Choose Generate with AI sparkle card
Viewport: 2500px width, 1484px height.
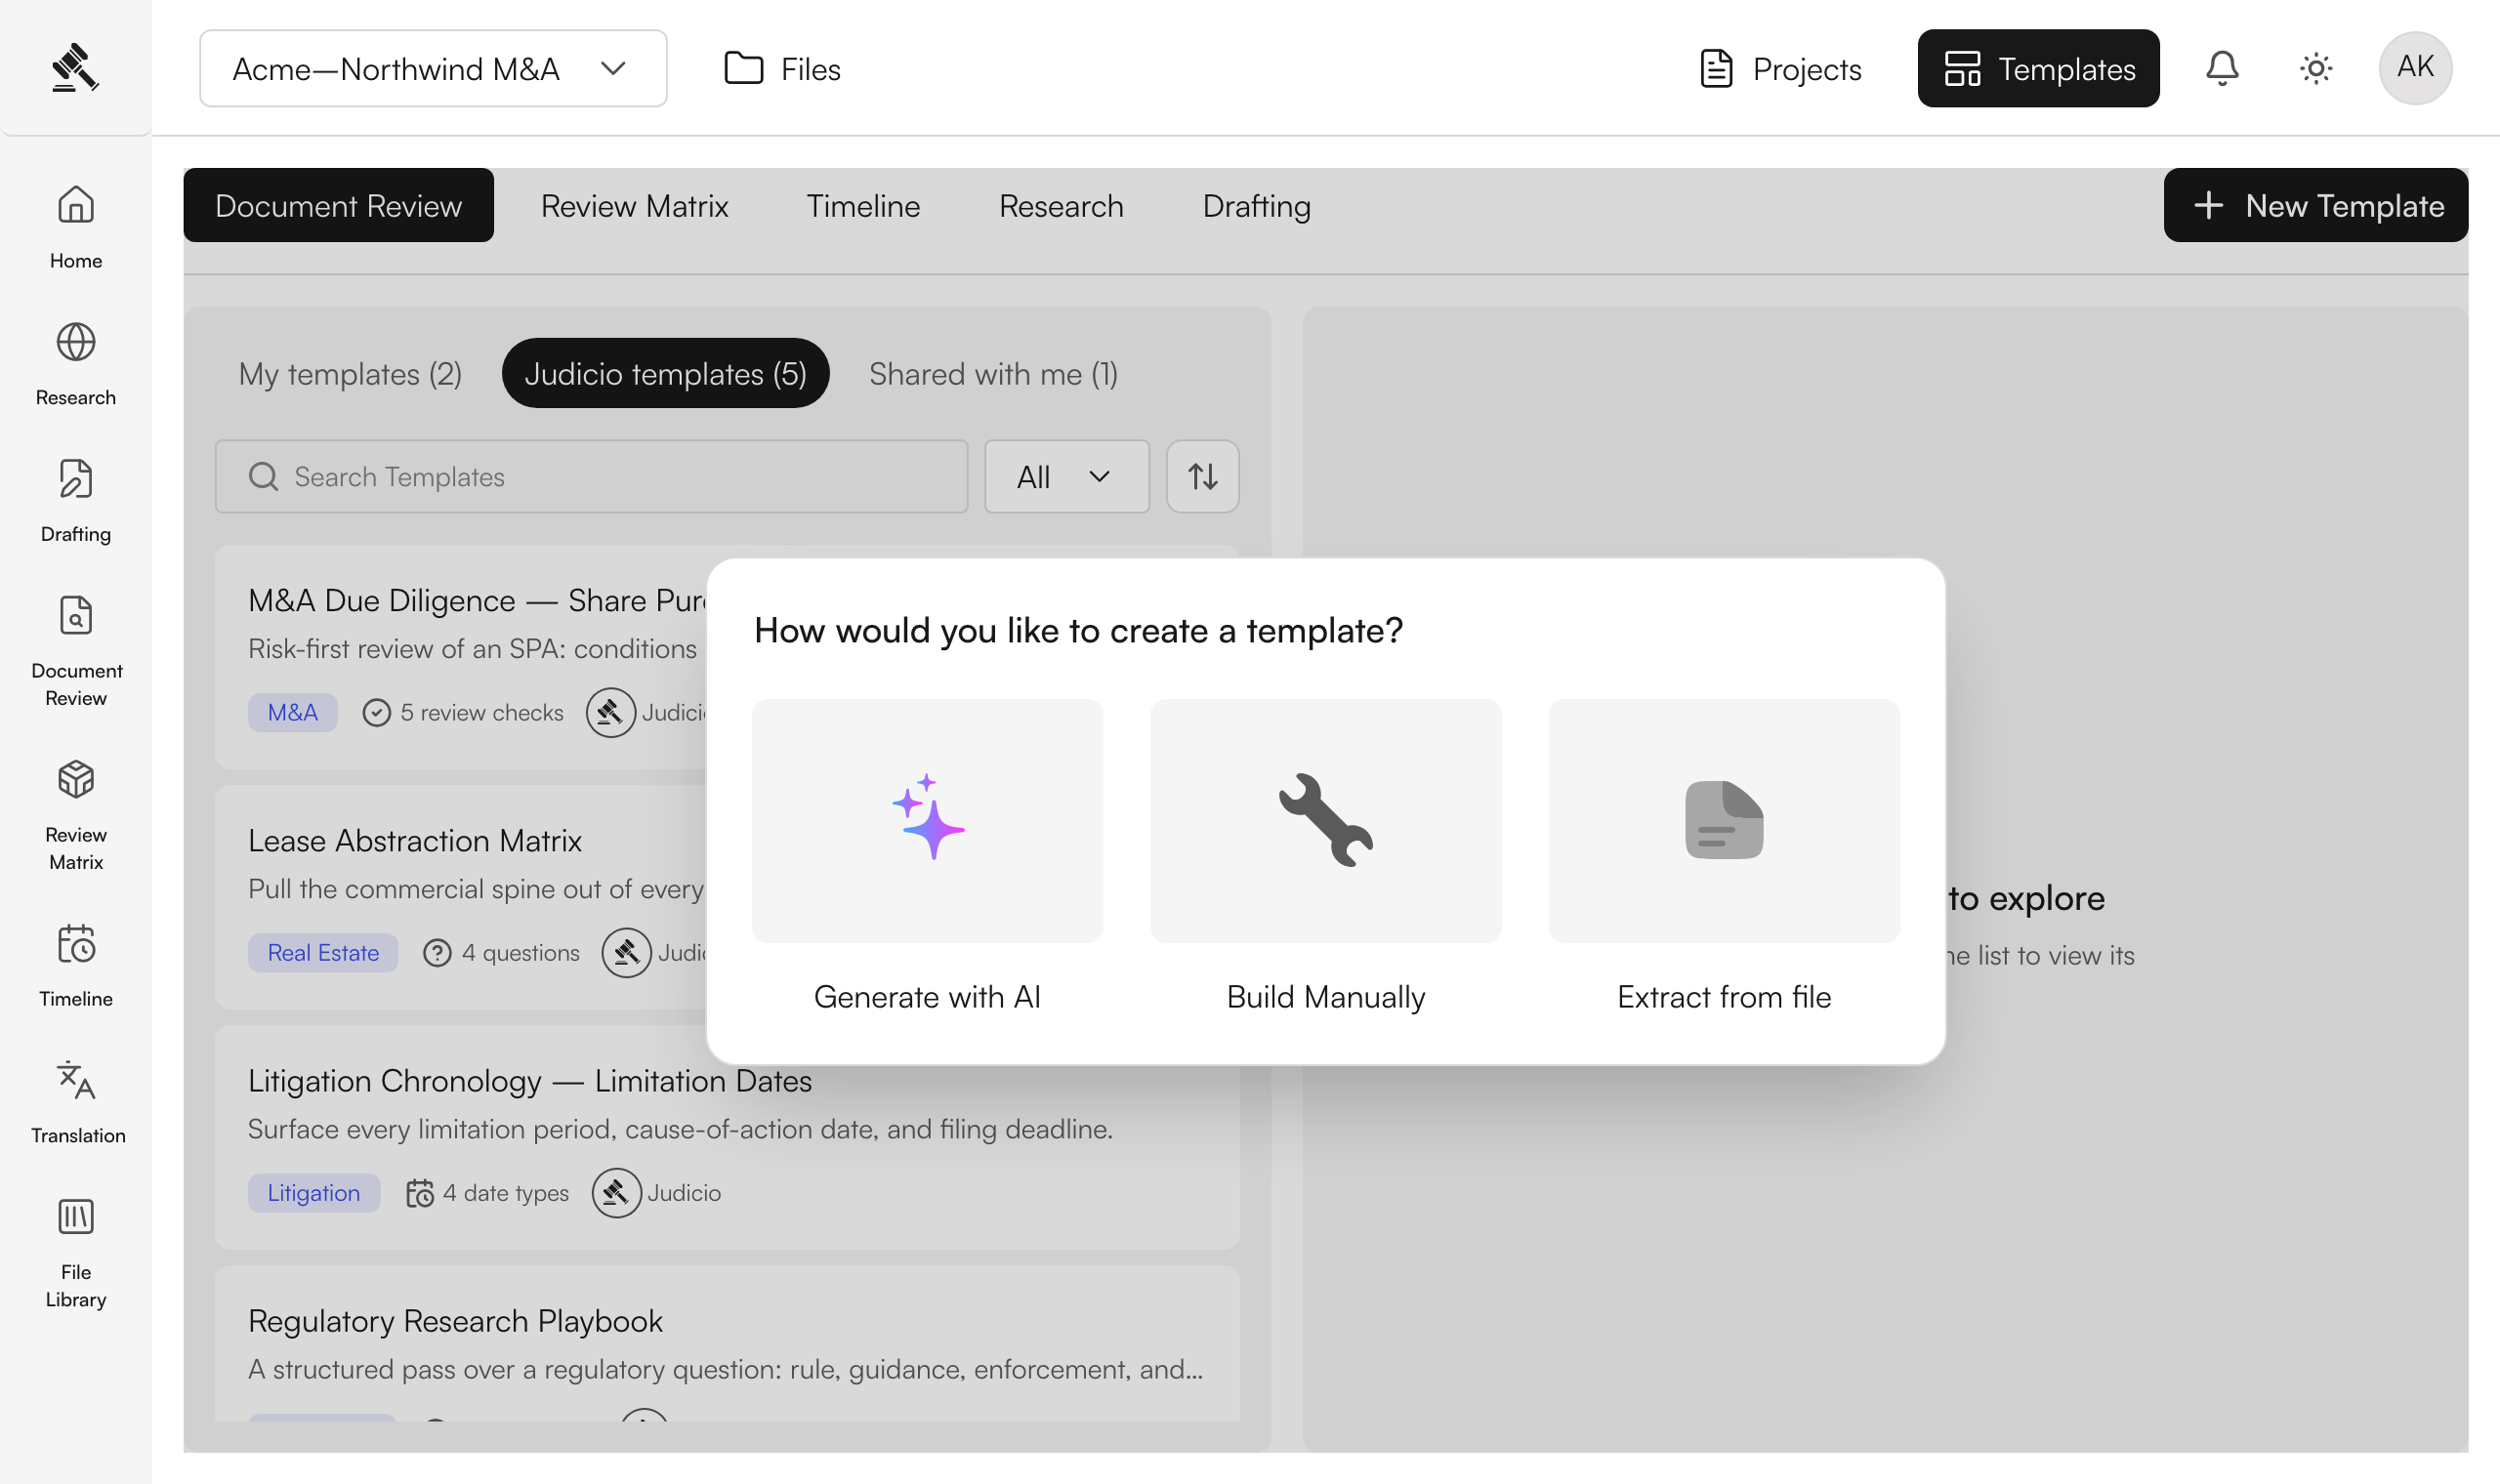pyautogui.click(x=927, y=820)
